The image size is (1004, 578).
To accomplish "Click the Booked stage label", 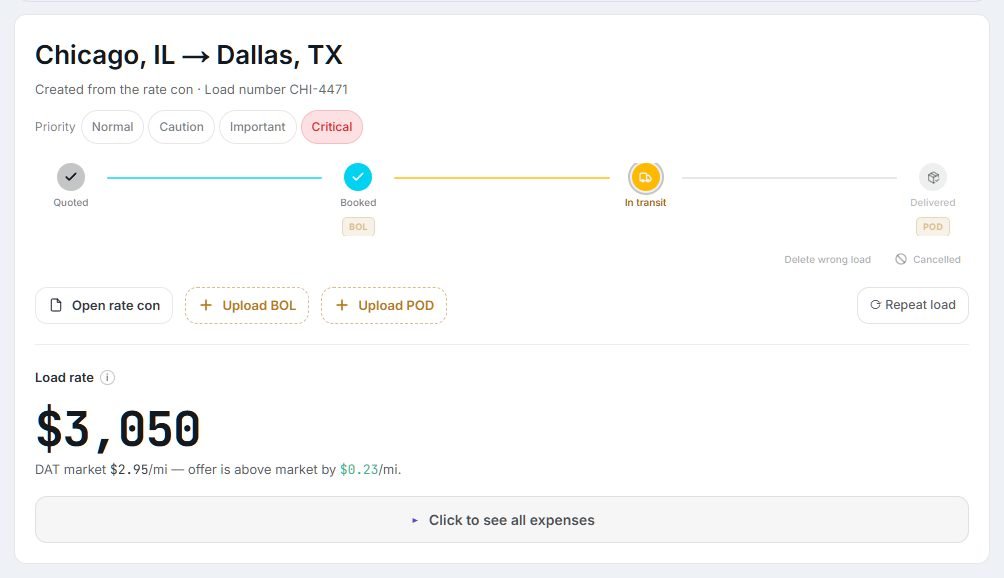I will click(358, 202).
